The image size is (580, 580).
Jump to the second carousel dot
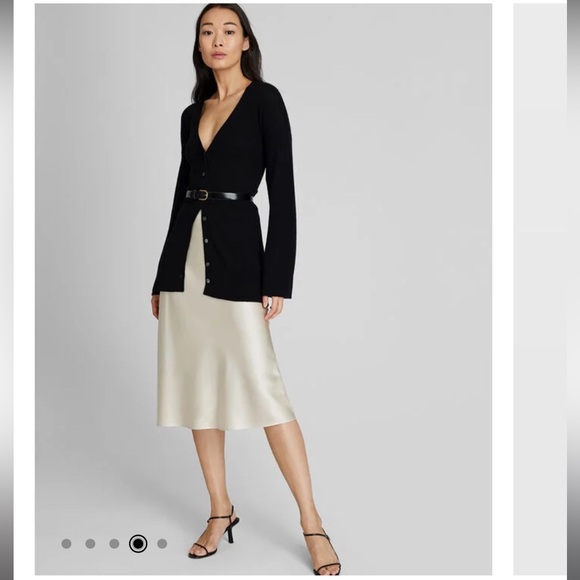pos(90,543)
